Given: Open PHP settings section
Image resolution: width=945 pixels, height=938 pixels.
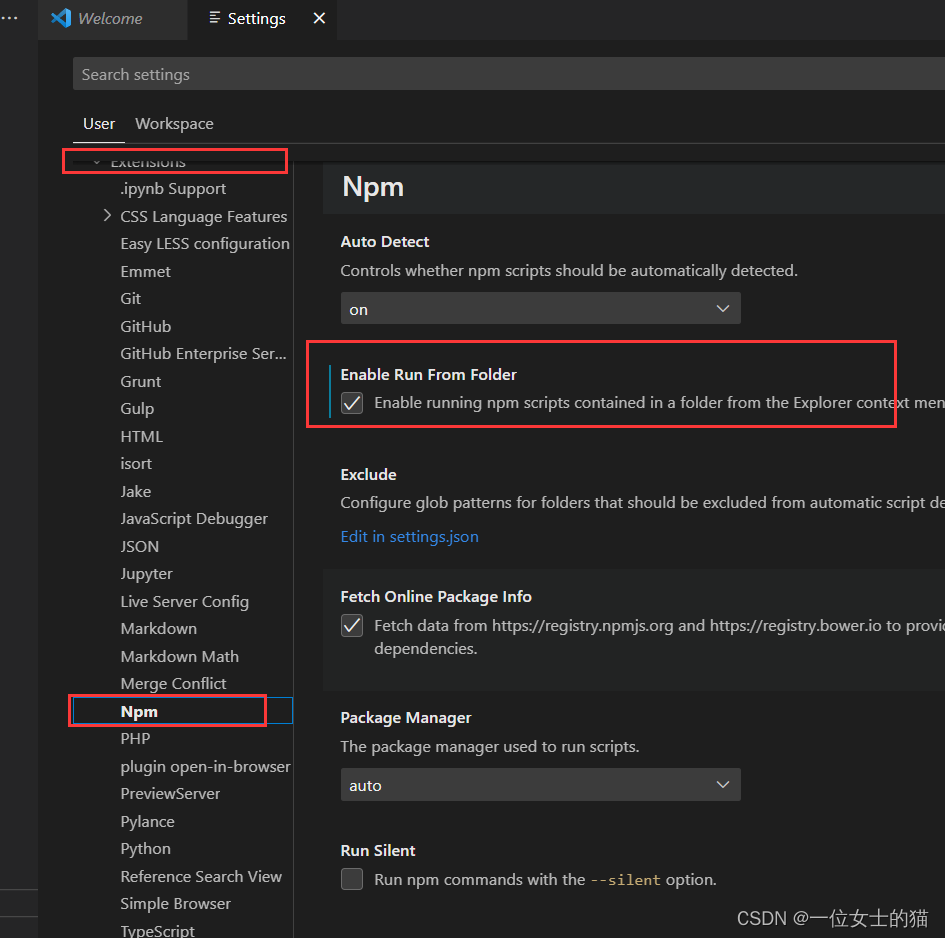Looking at the screenshot, I should 135,738.
